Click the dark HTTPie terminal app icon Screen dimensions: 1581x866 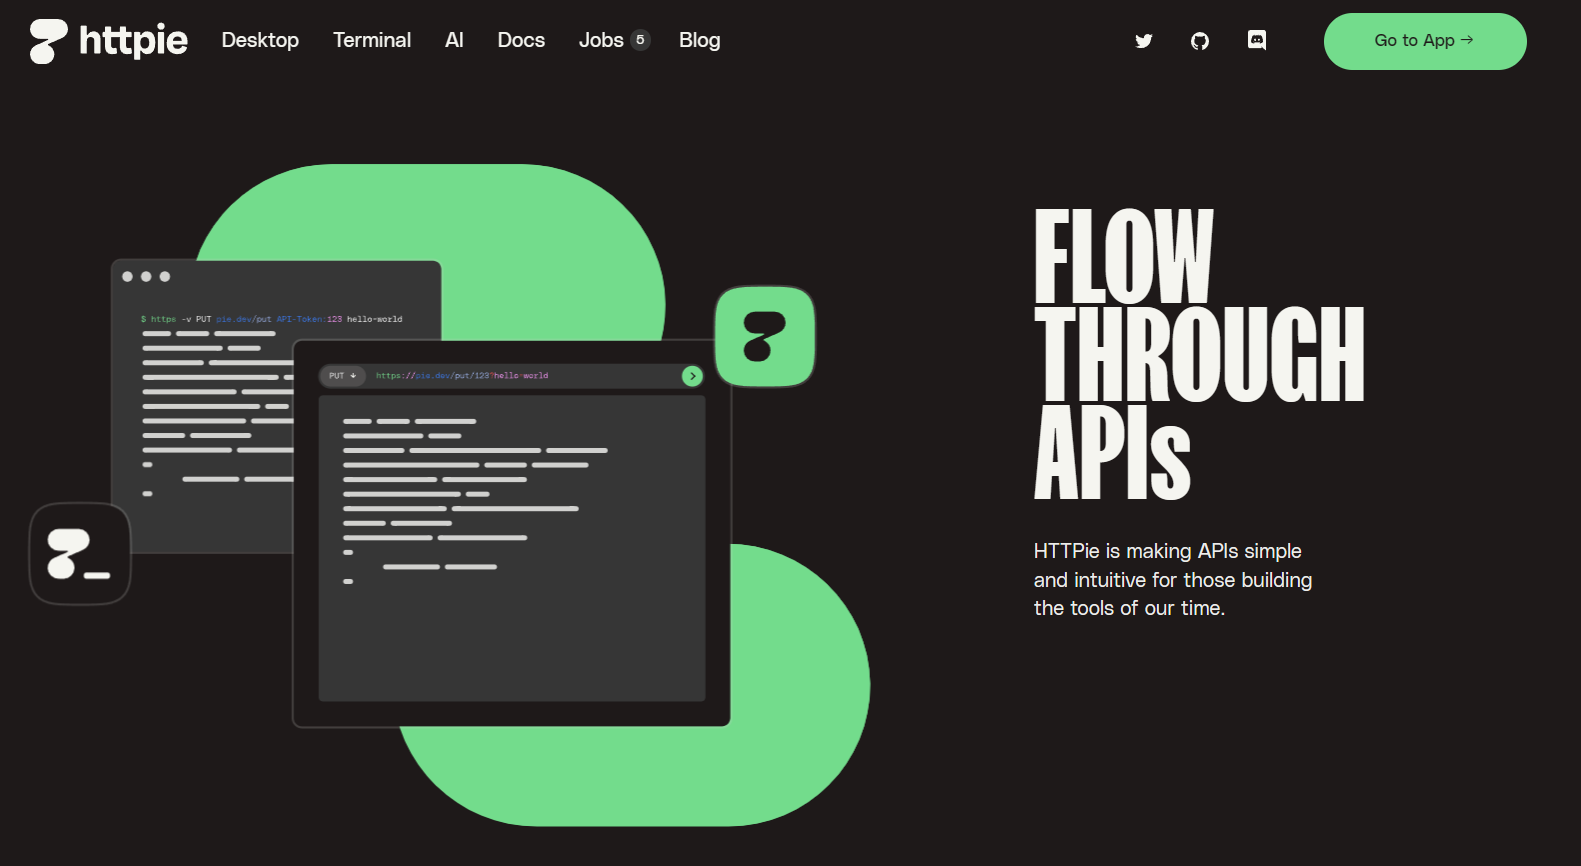pyautogui.click(x=80, y=554)
